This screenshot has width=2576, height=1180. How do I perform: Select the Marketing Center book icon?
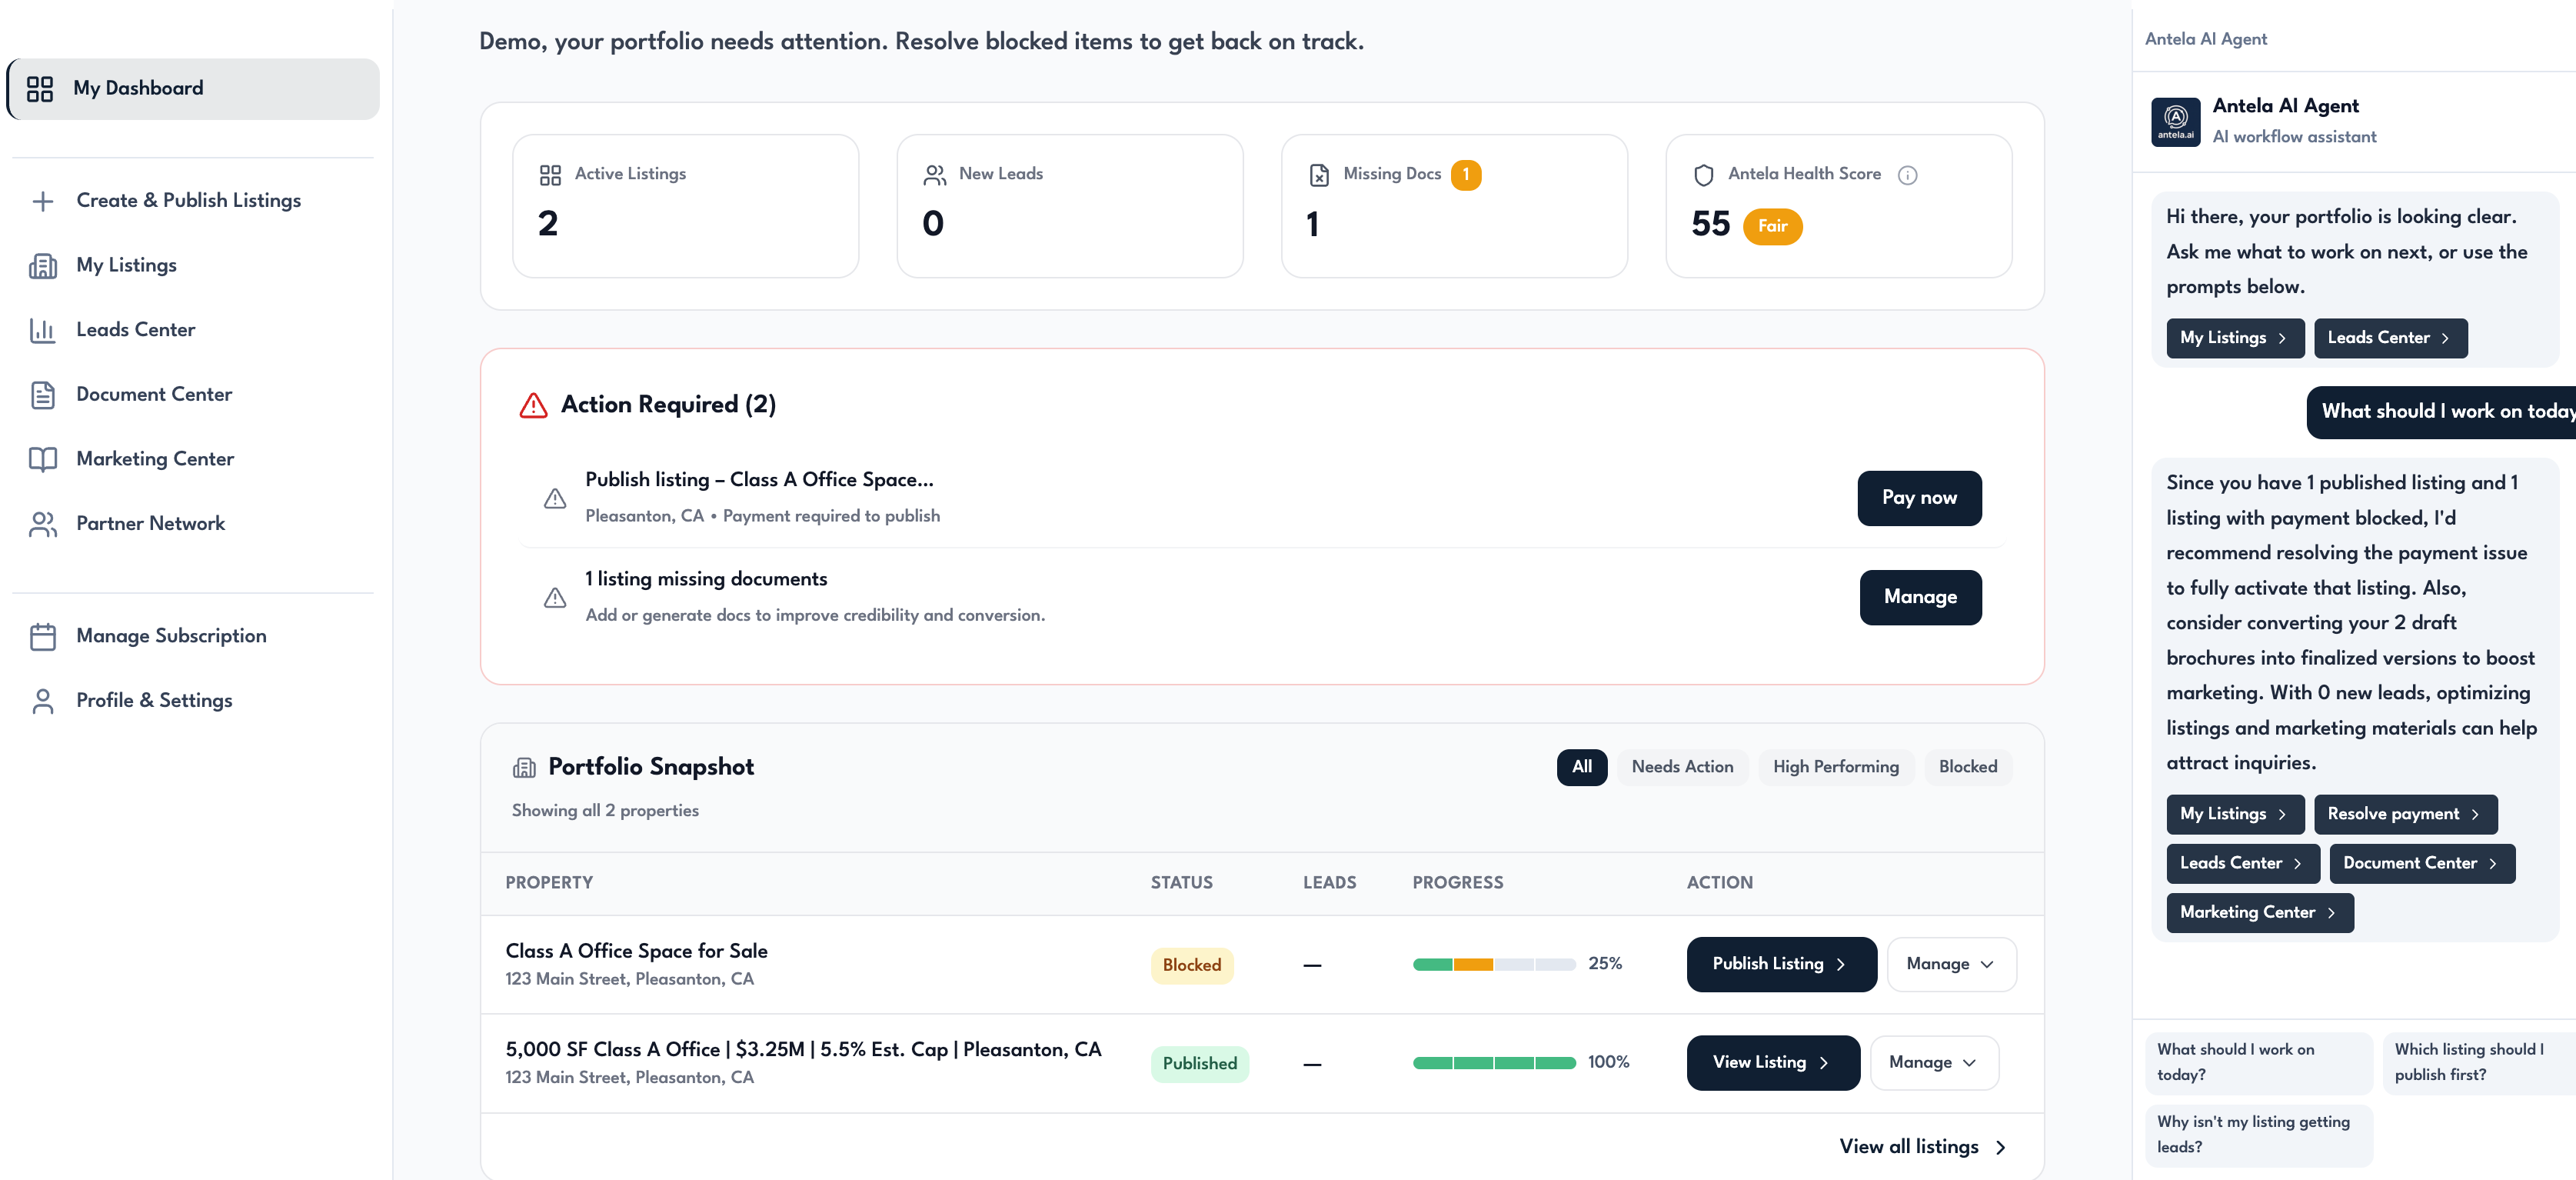[43, 459]
